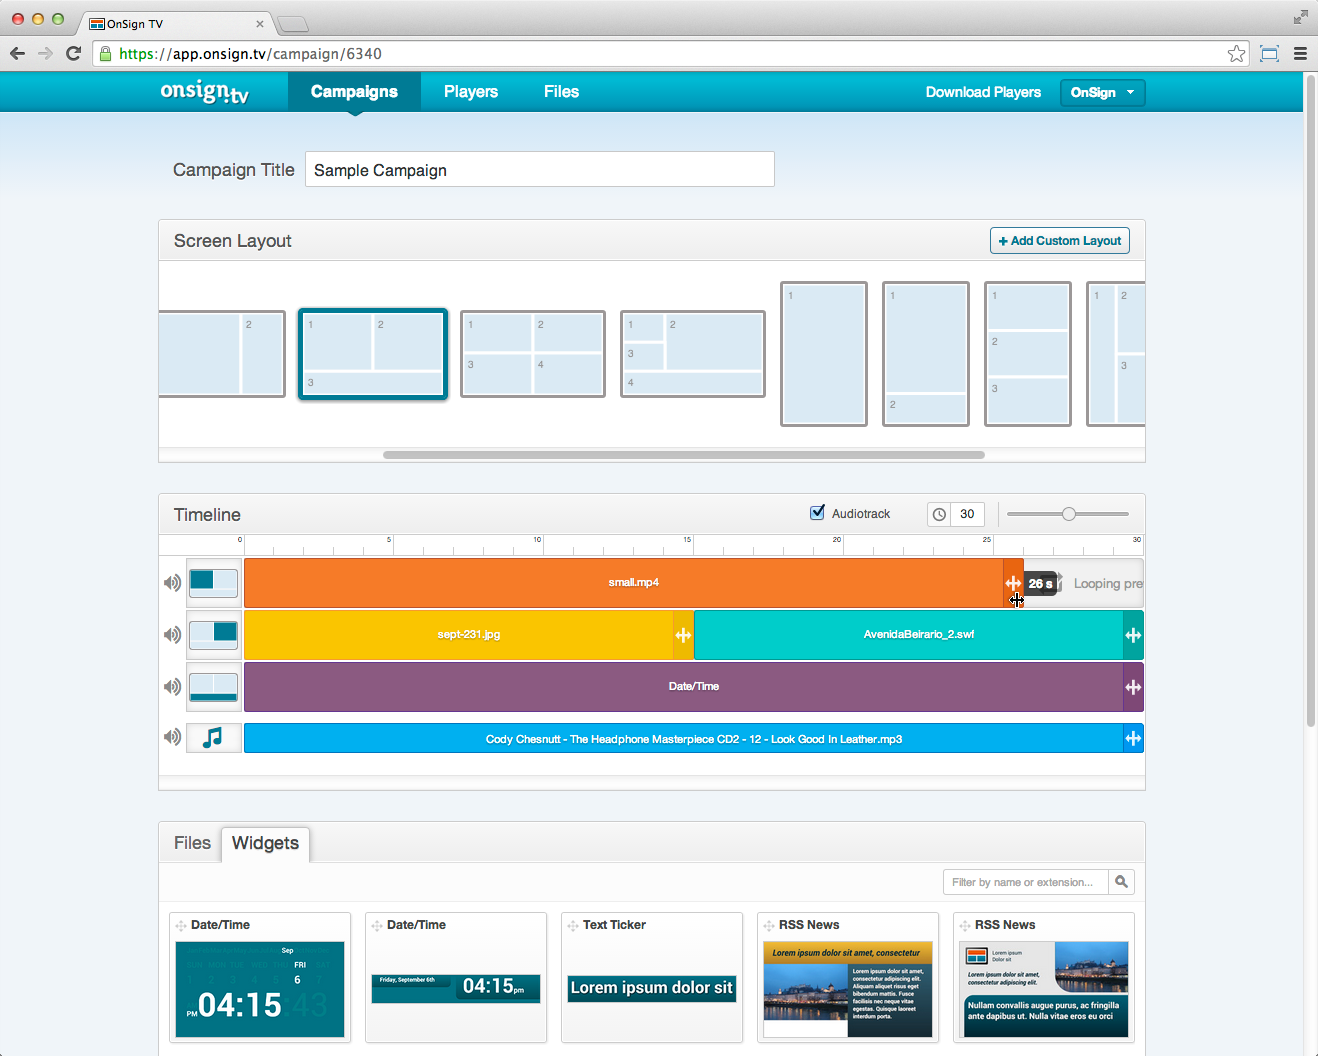Viewport: 1318px width, 1056px height.
Task: Uncheck the Audiotrack checkbox
Action: [817, 513]
